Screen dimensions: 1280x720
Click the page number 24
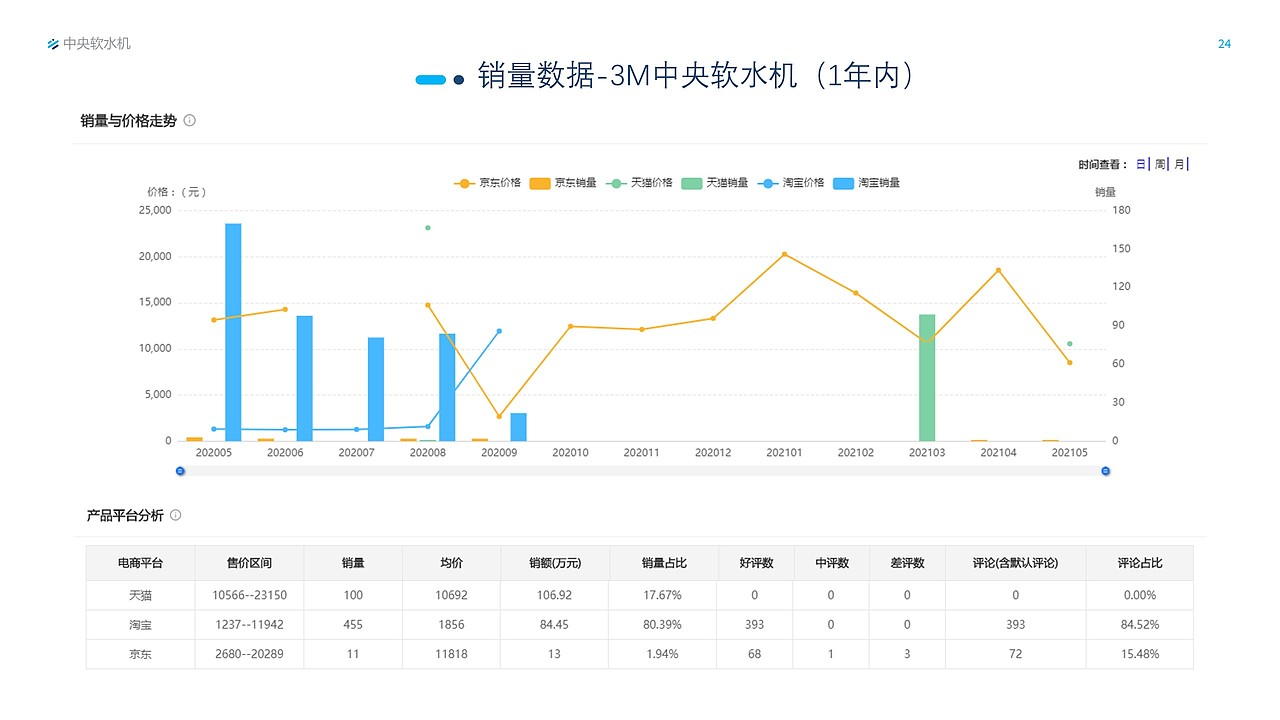(x=1224, y=44)
